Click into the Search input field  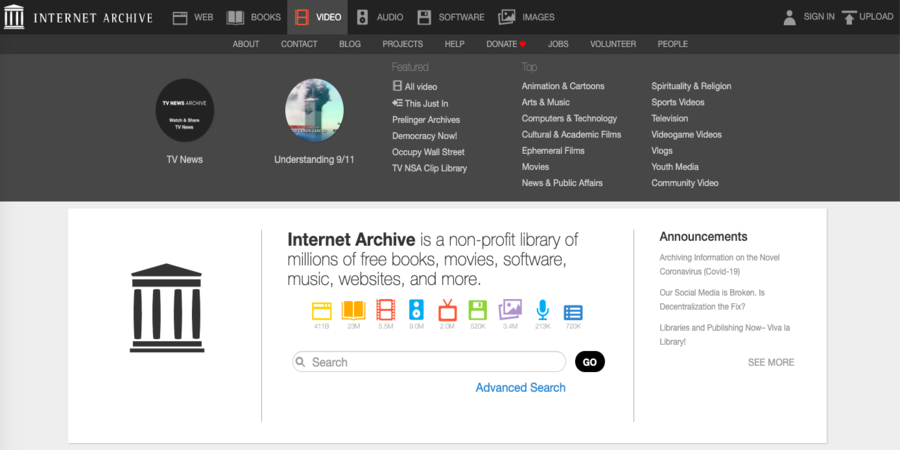(429, 362)
